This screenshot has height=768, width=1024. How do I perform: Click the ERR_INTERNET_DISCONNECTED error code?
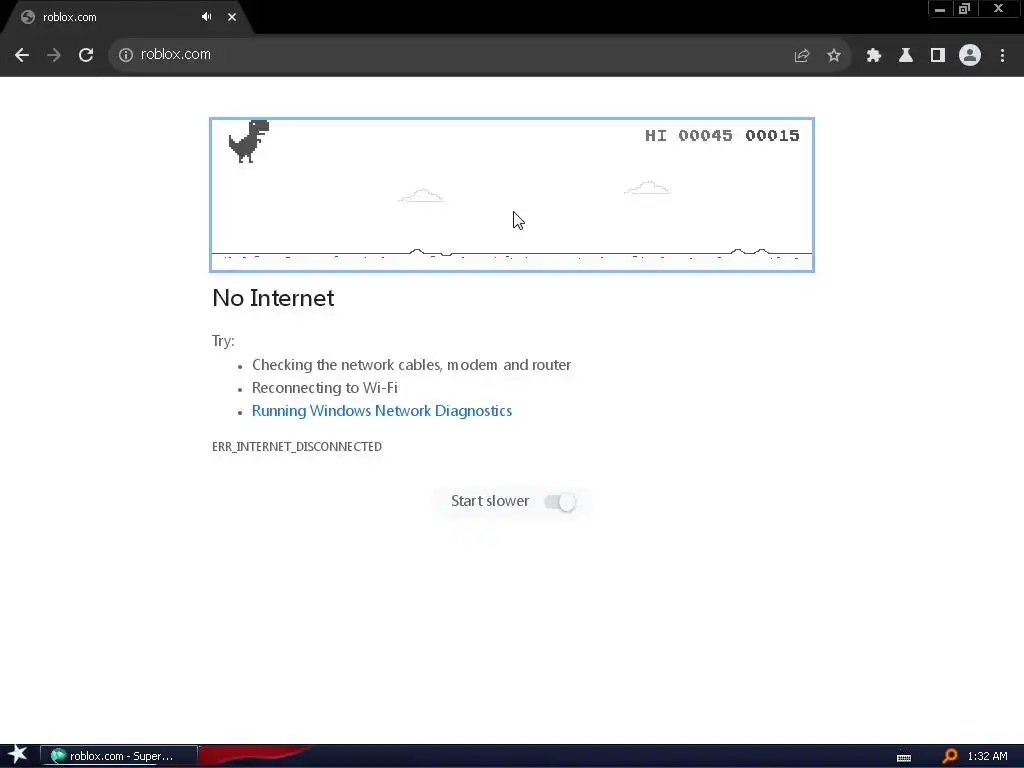point(297,447)
